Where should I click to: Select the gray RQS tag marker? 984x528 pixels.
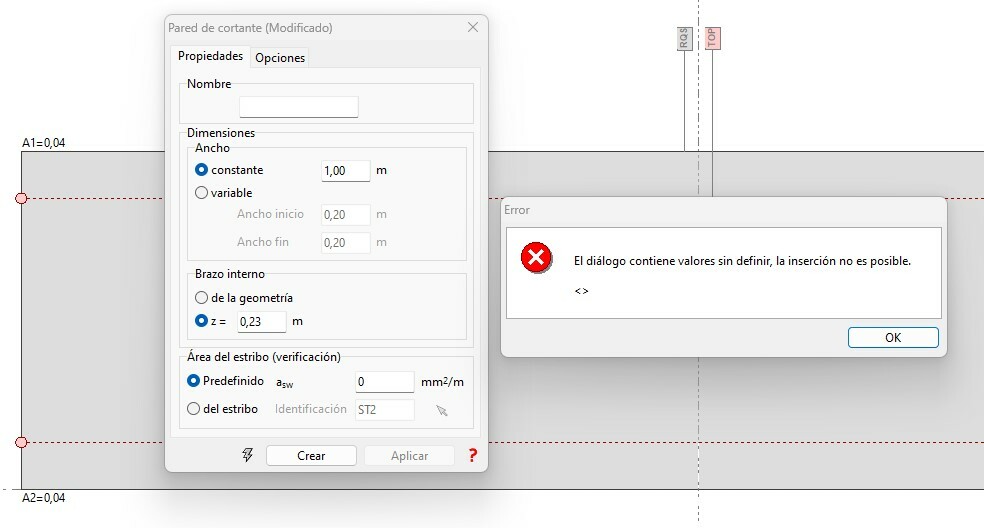[x=684, y=39]
